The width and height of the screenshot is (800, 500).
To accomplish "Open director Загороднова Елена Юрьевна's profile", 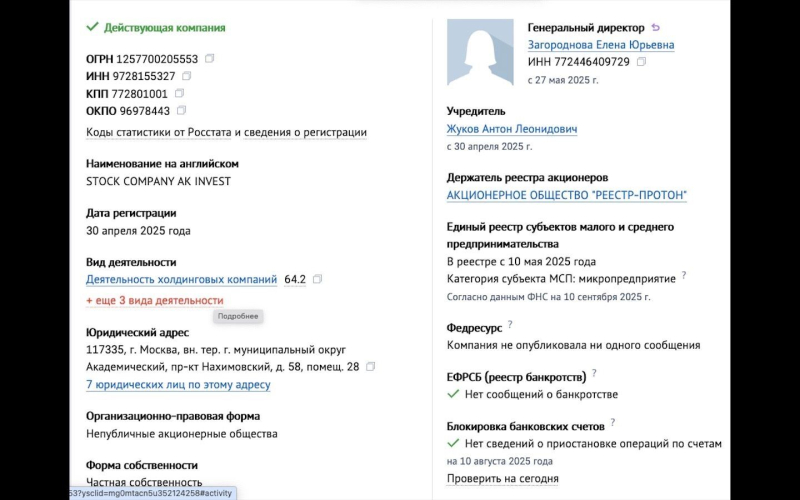I will point(601,45).
